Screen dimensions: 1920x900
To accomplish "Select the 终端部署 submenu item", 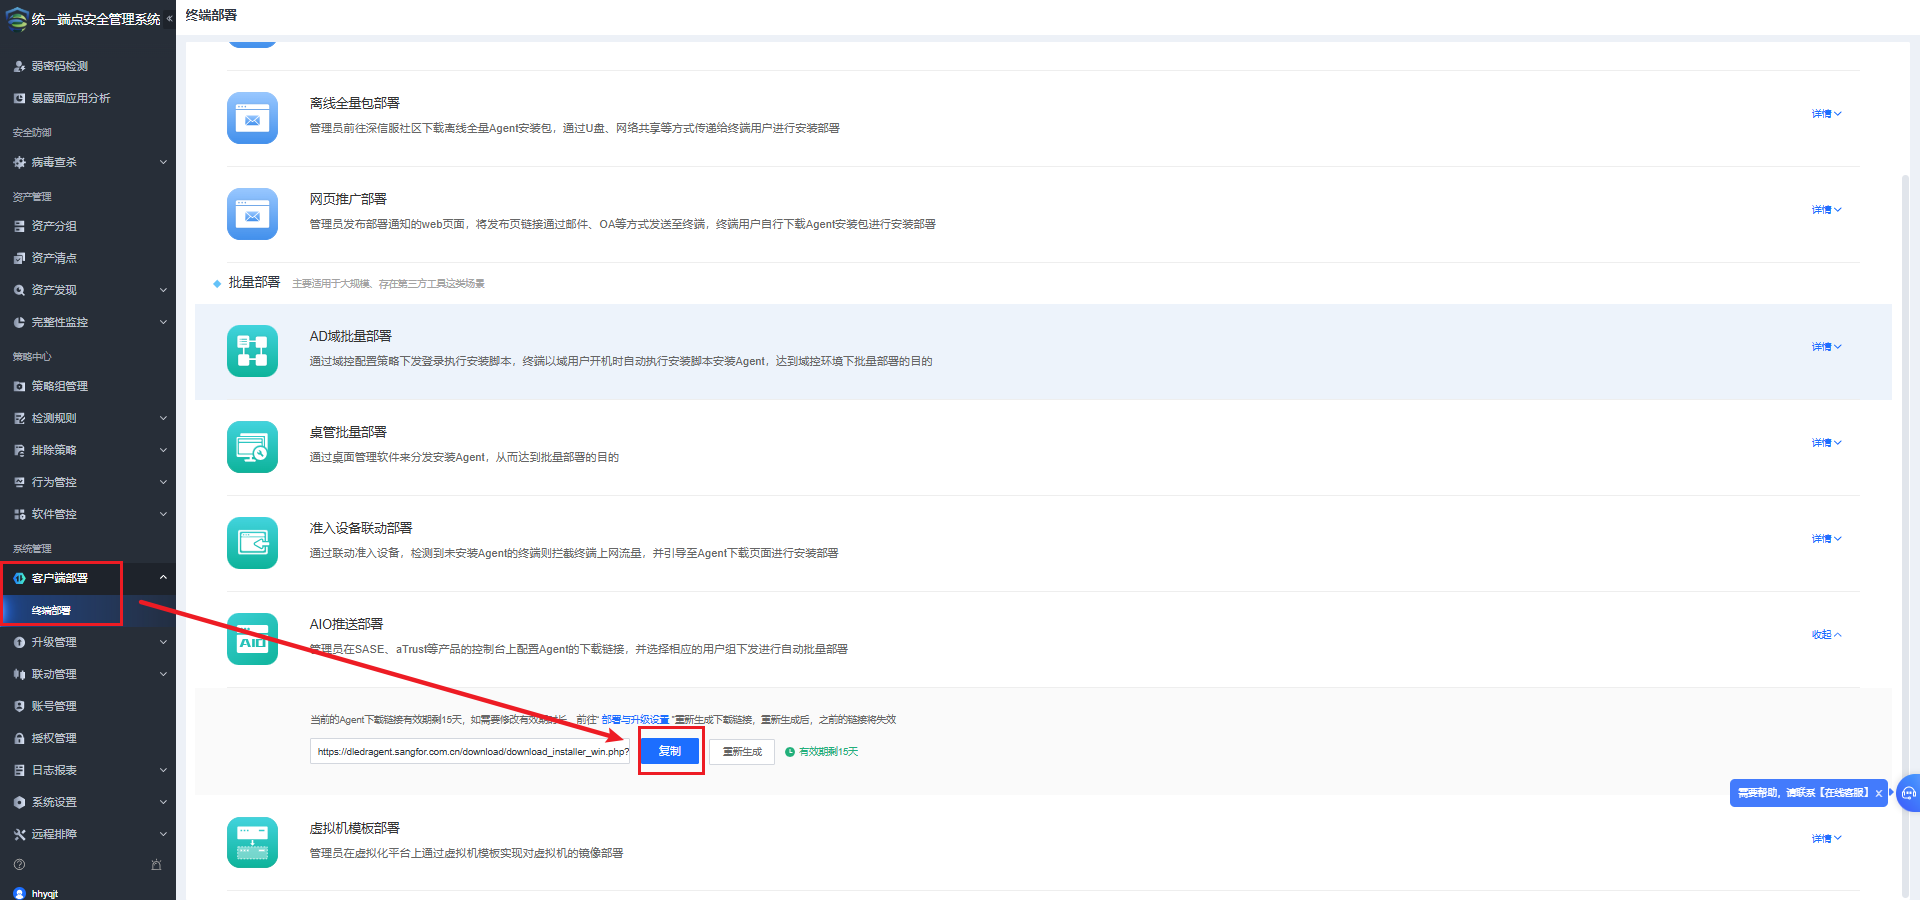I will pos(51,610).
